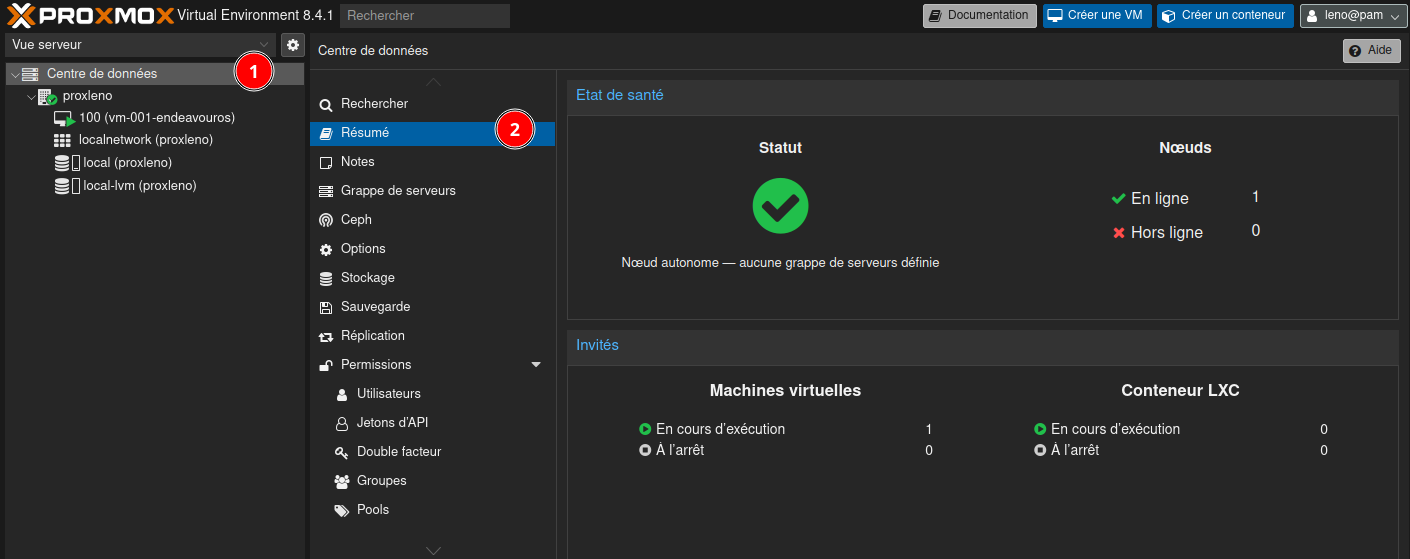This screenshot has width=1410, height=559.
Task: Open the Options menu entry
Action: (363, 249)
